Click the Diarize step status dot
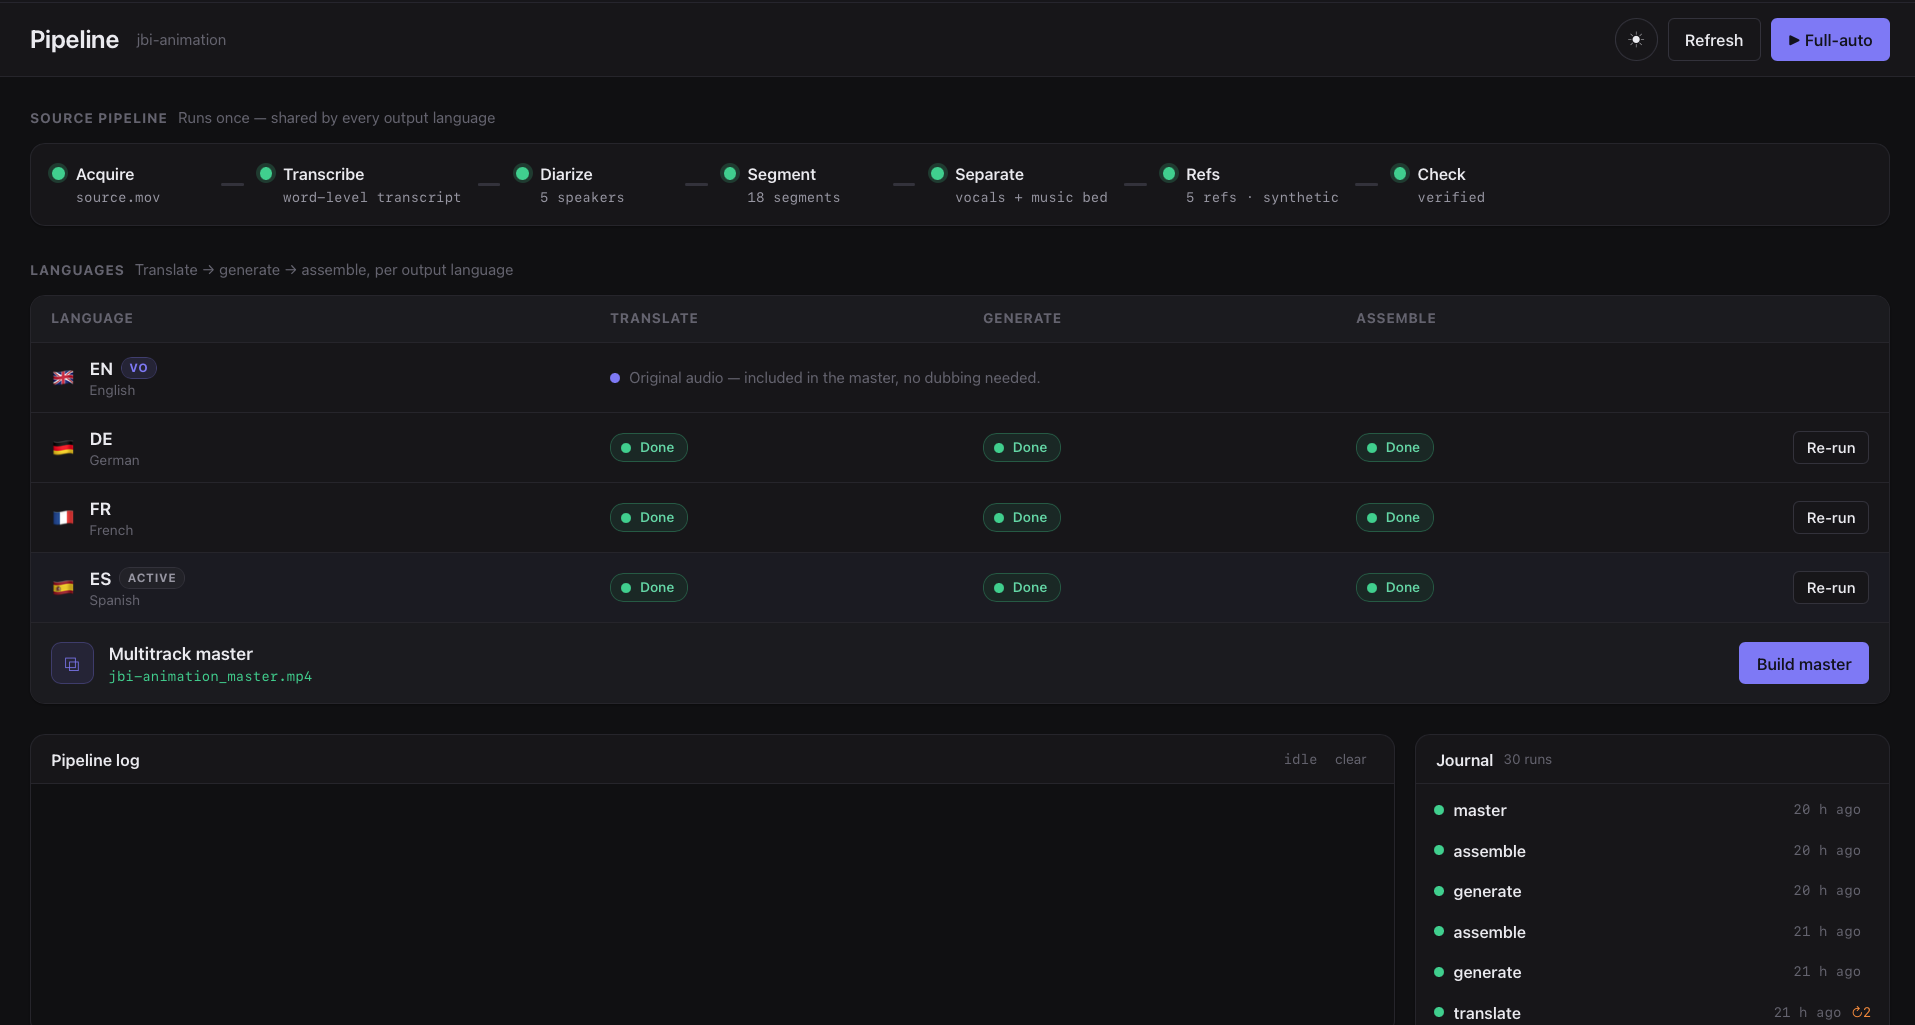1915x1025 pixels. click(x=522, y=174)
